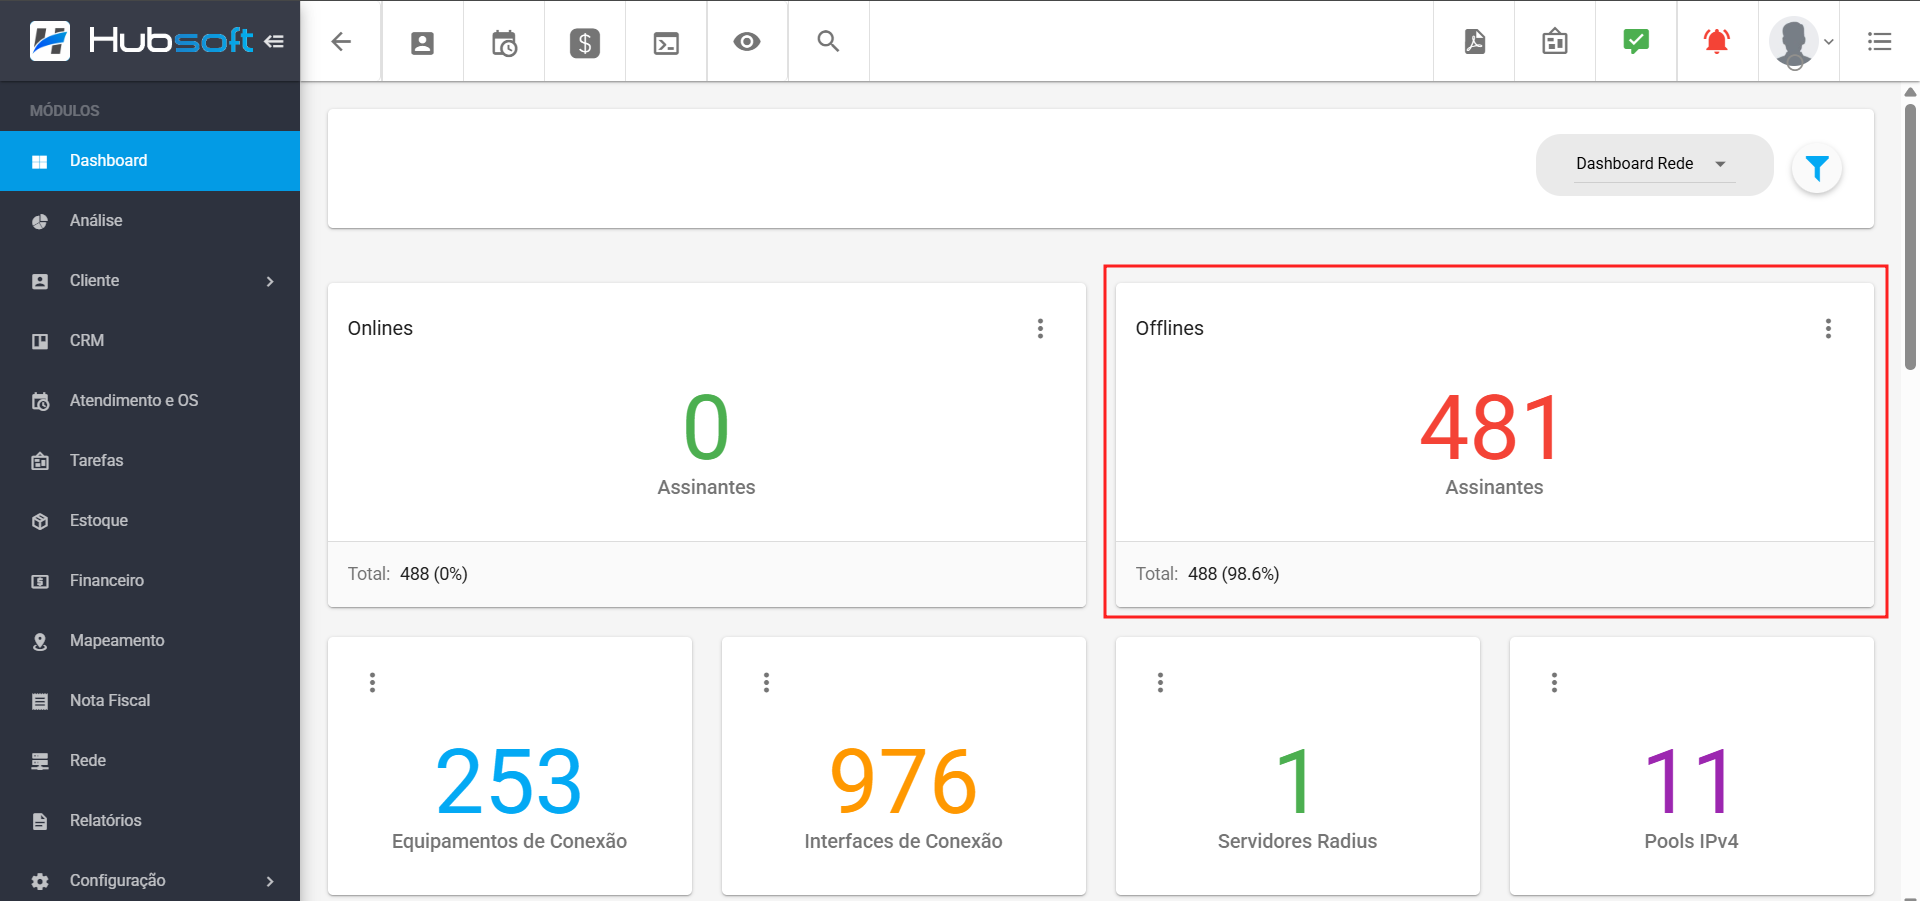Open Atendimento e OS module
Screen dimensions: 1920x901
pos(150,401)
